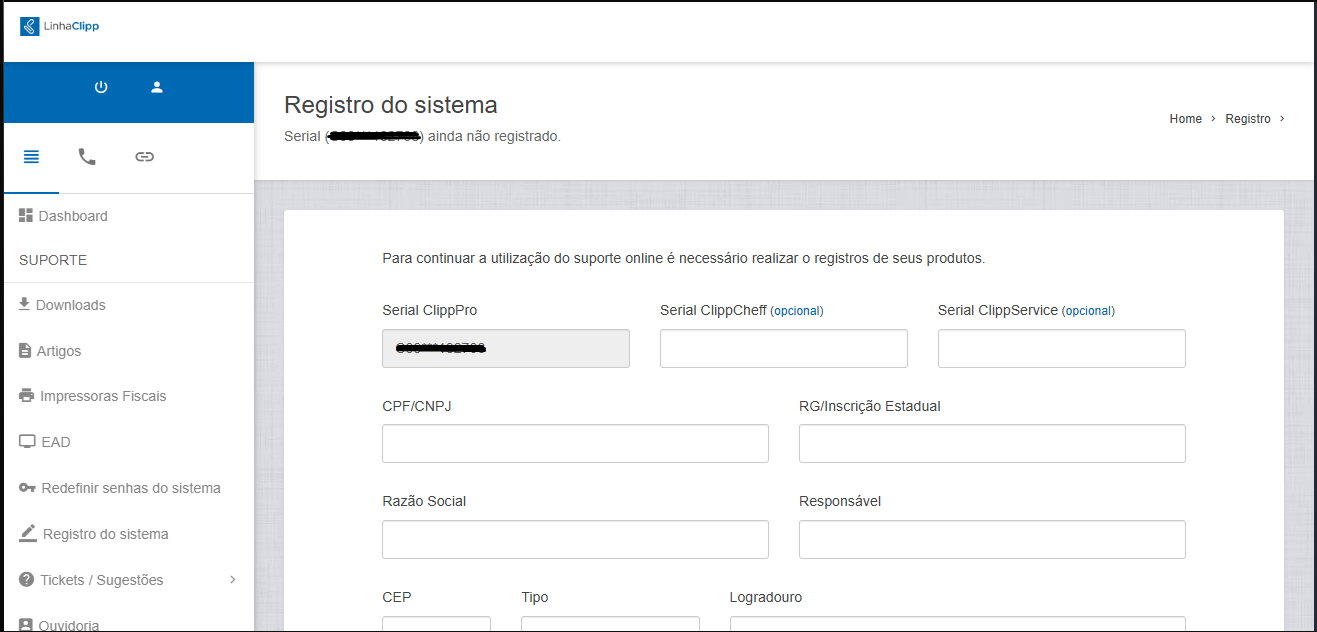Select the phone contact tab icon
Image resolution: width=1317 pixels, height=632 pixels.
click(x=87, y=157)
